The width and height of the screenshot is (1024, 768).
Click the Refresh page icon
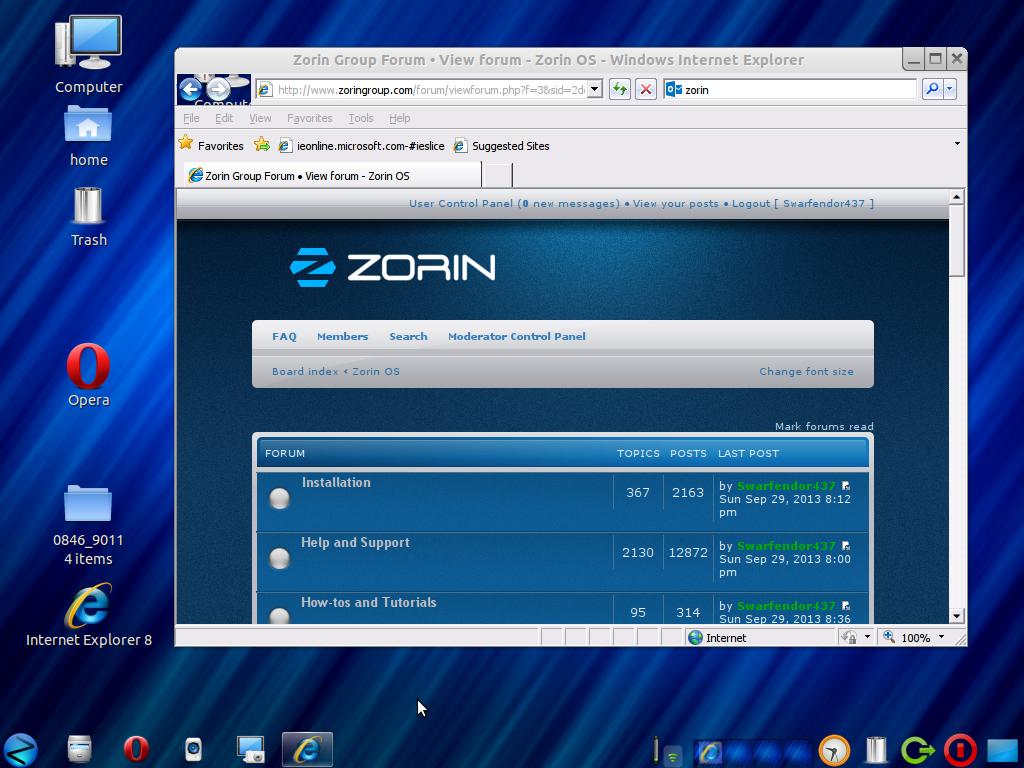[619, 89]
